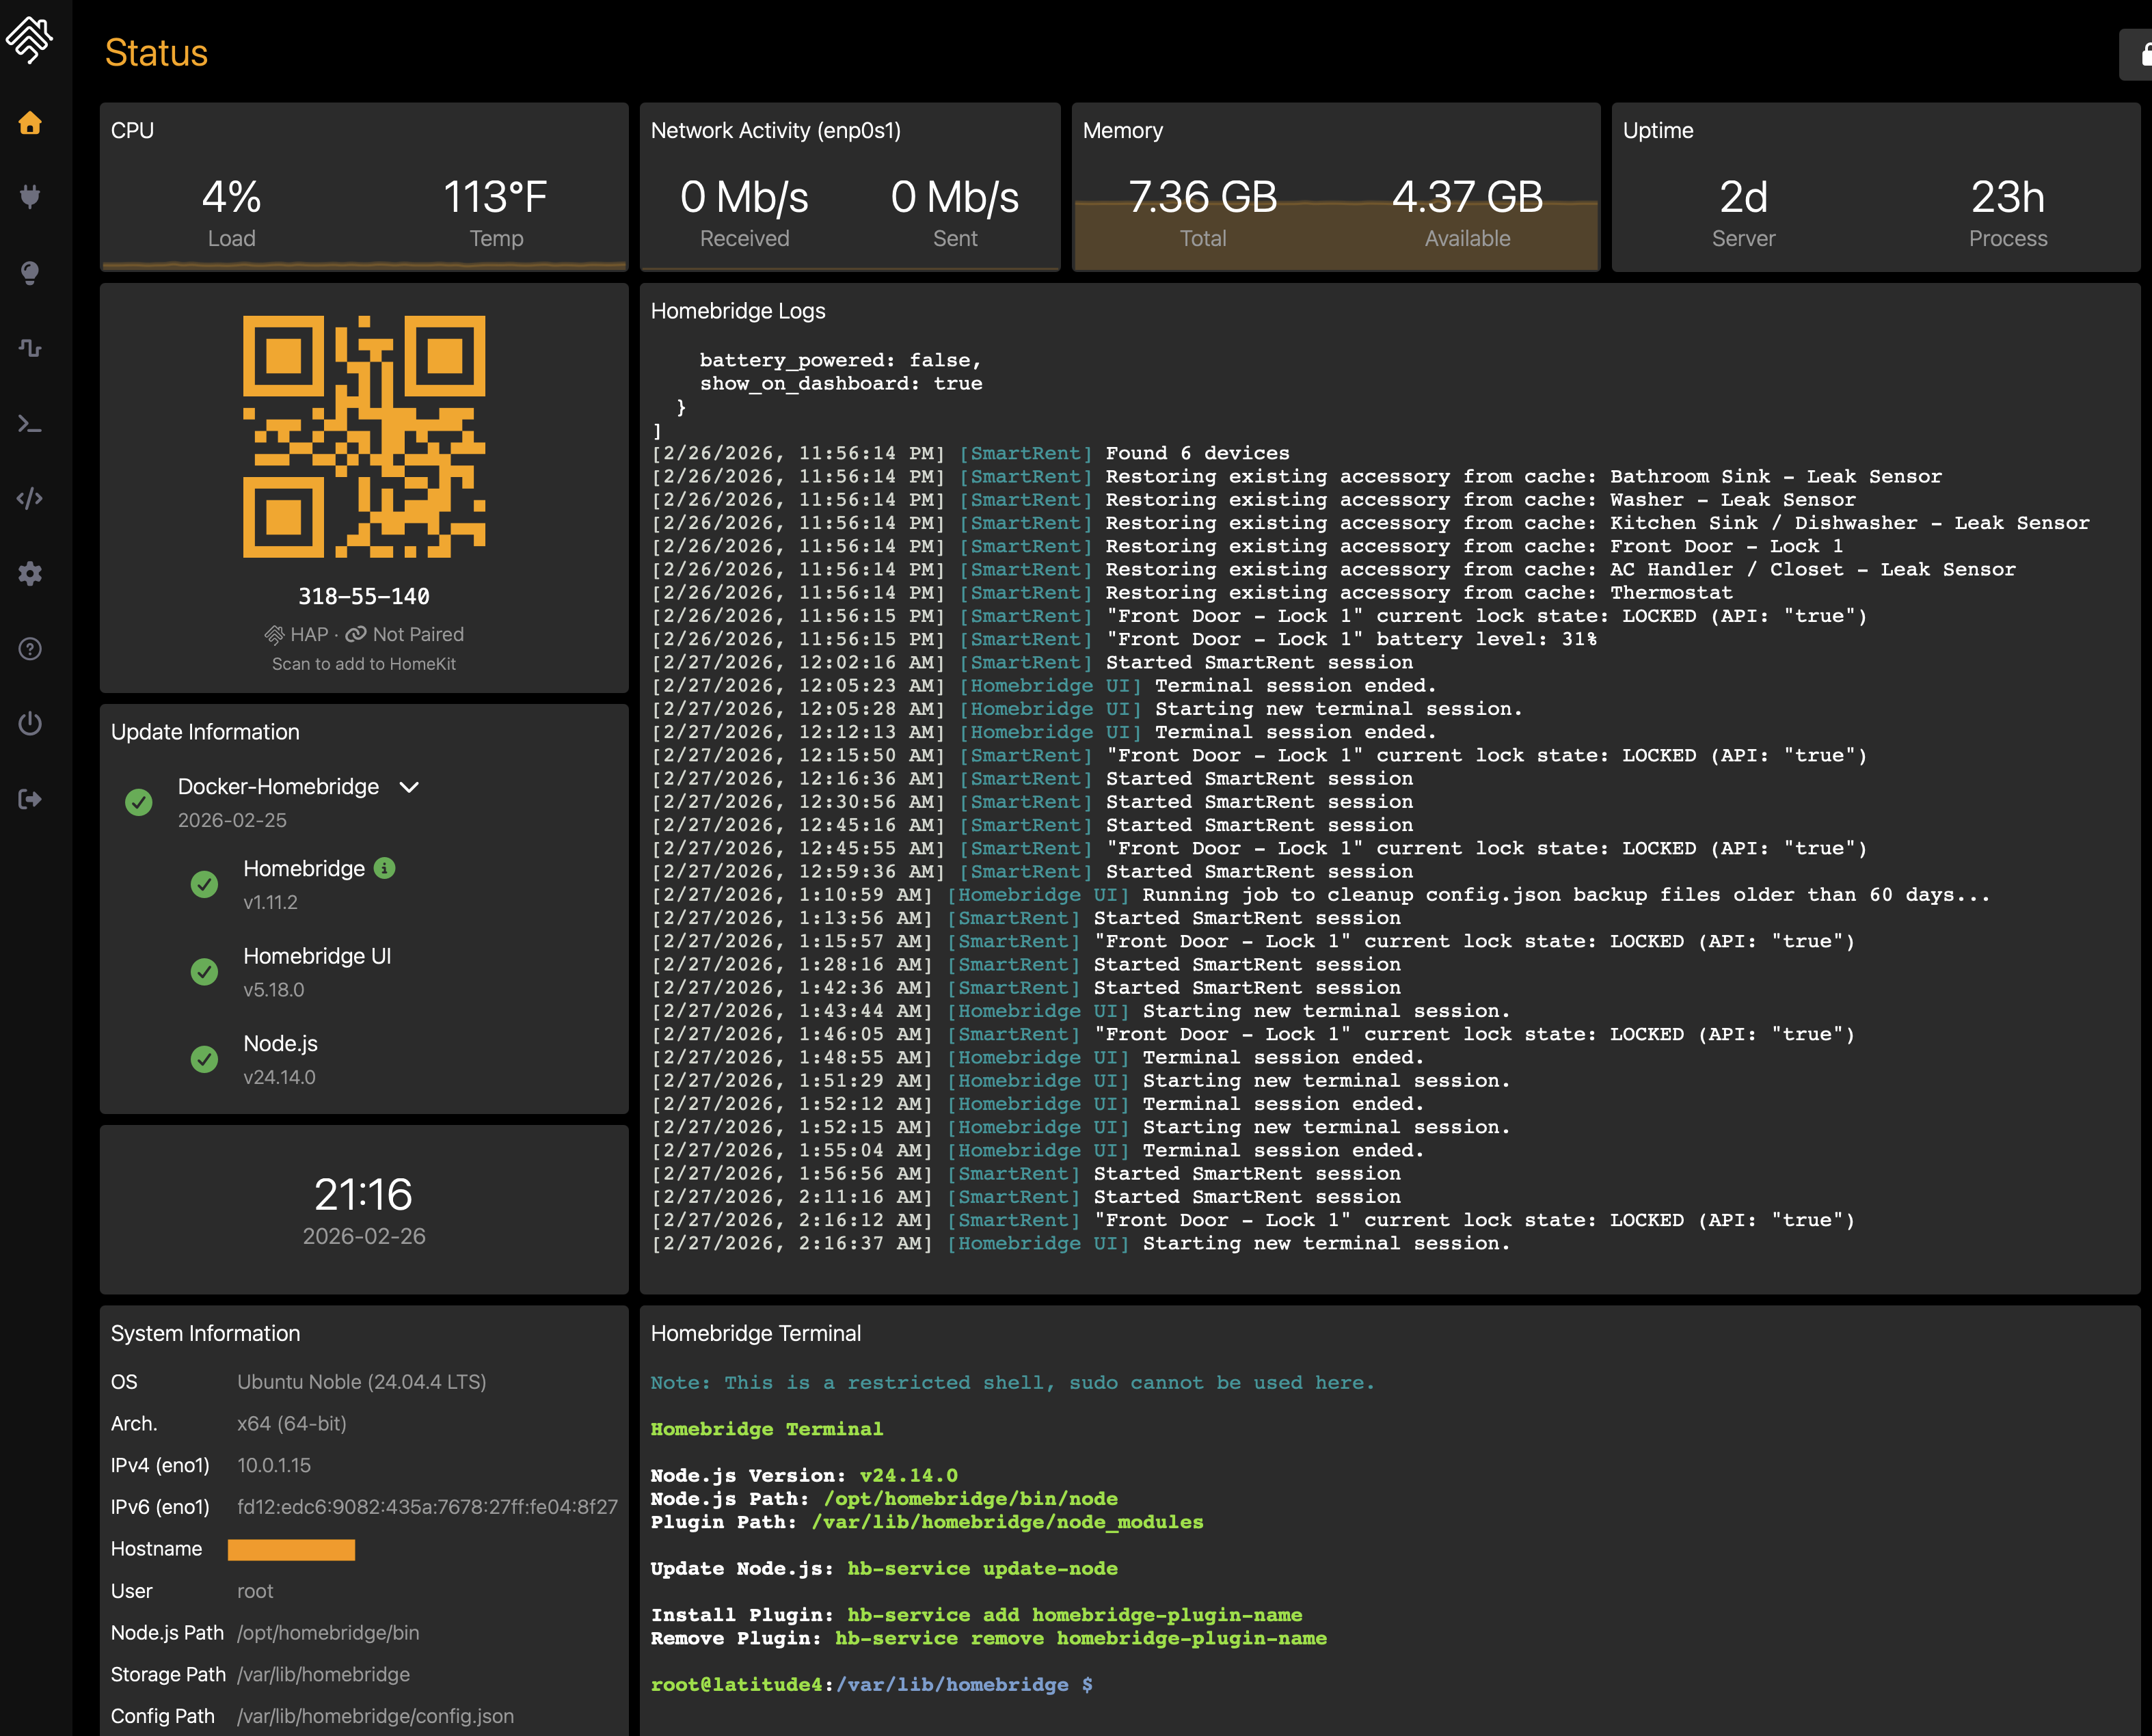Click the Update Information heading
2152x1736 pixels.
[205, 732]
